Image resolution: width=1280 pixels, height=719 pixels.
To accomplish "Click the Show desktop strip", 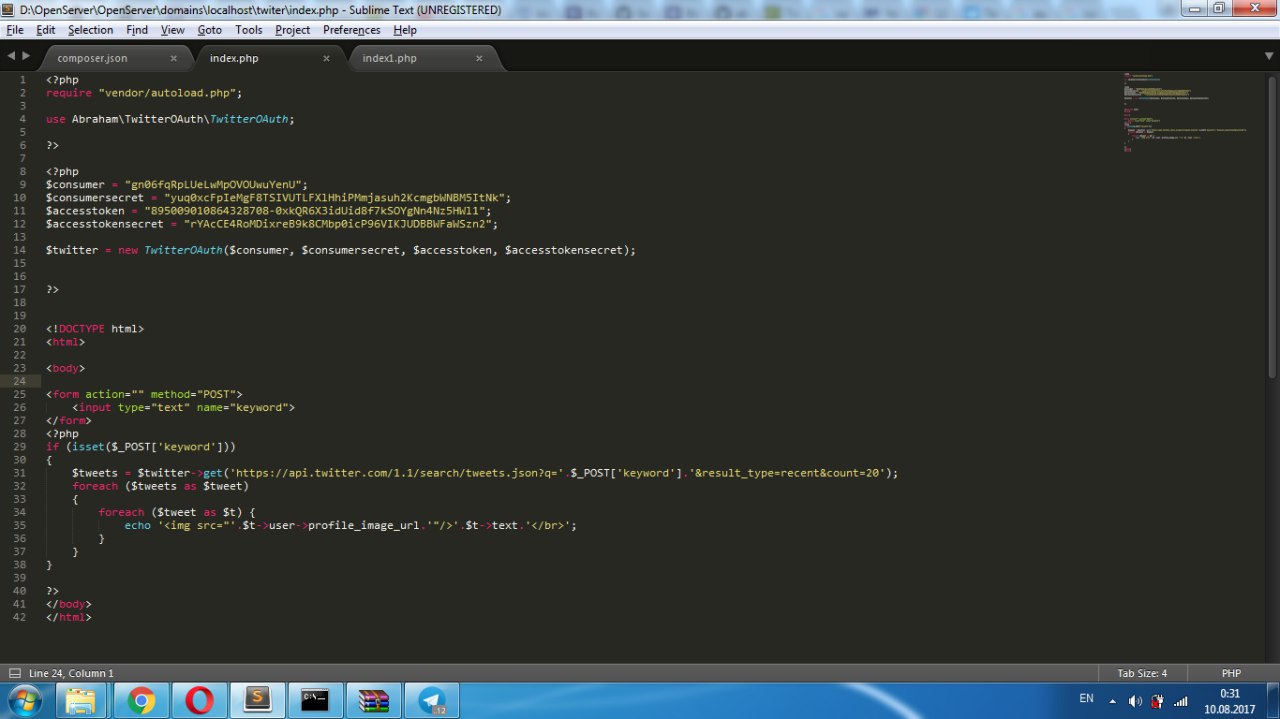I will click(x=1272, y=701).
